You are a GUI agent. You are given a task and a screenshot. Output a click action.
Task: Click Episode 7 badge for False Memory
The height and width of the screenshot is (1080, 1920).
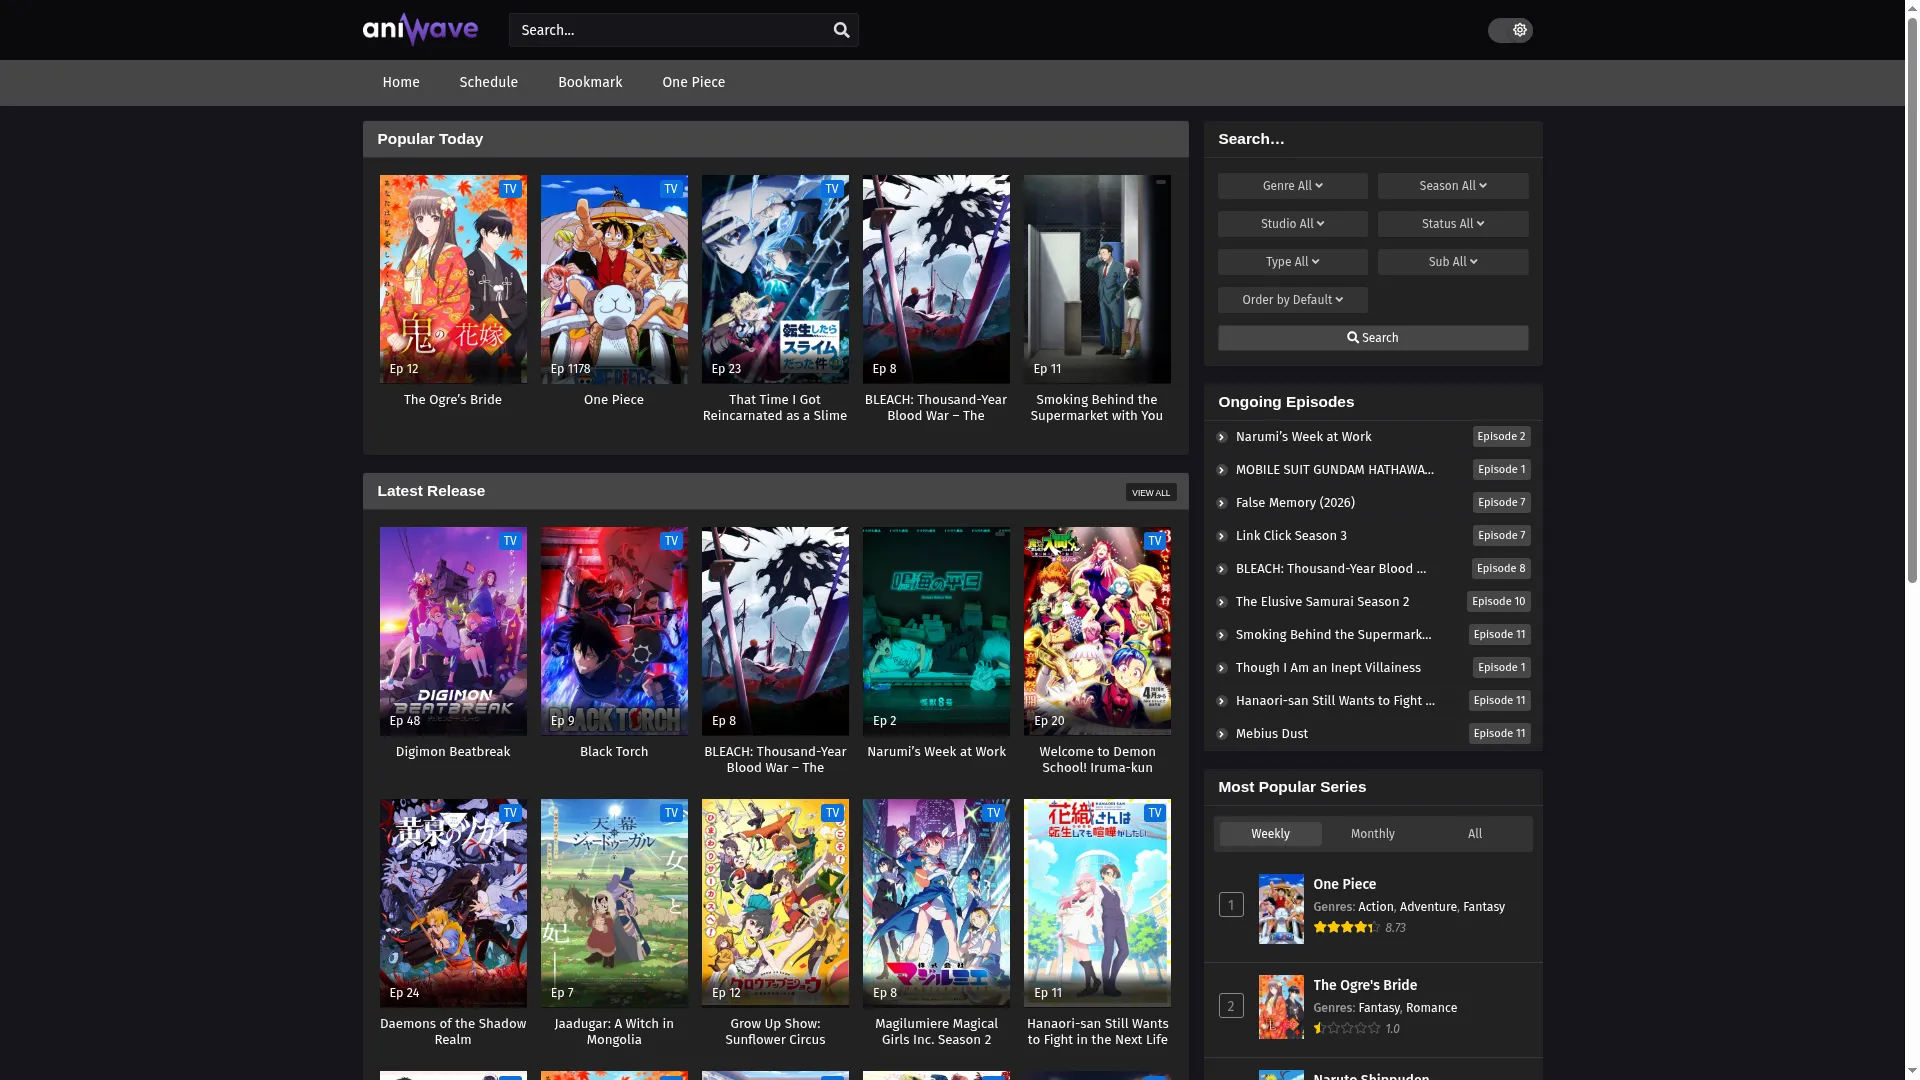[x=1501, y=503]
